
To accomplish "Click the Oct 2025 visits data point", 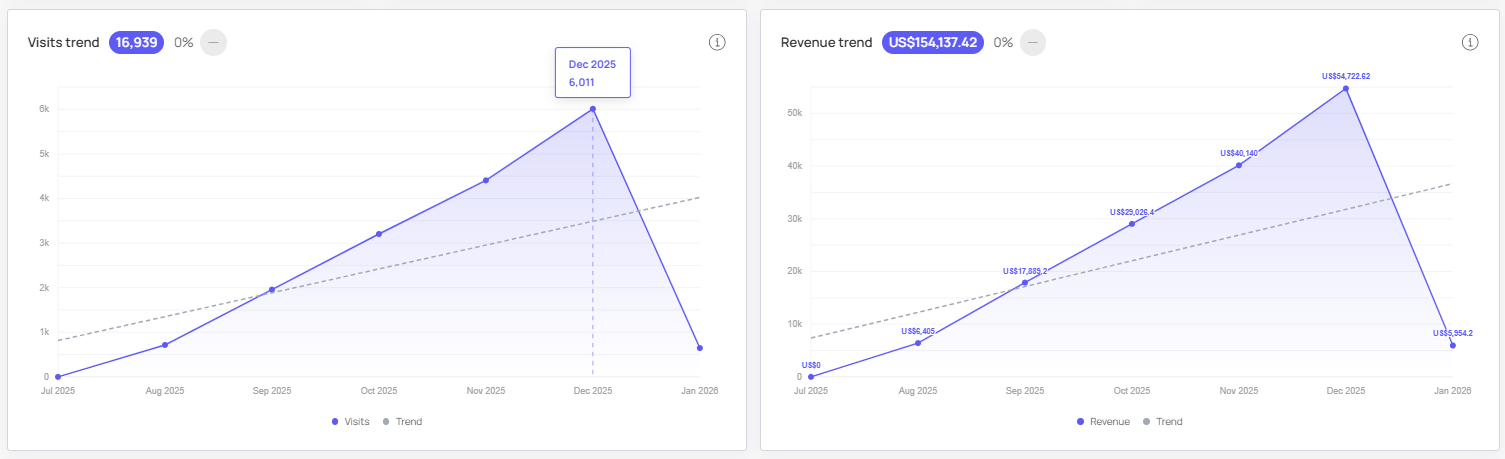I will tap(379, 234).
